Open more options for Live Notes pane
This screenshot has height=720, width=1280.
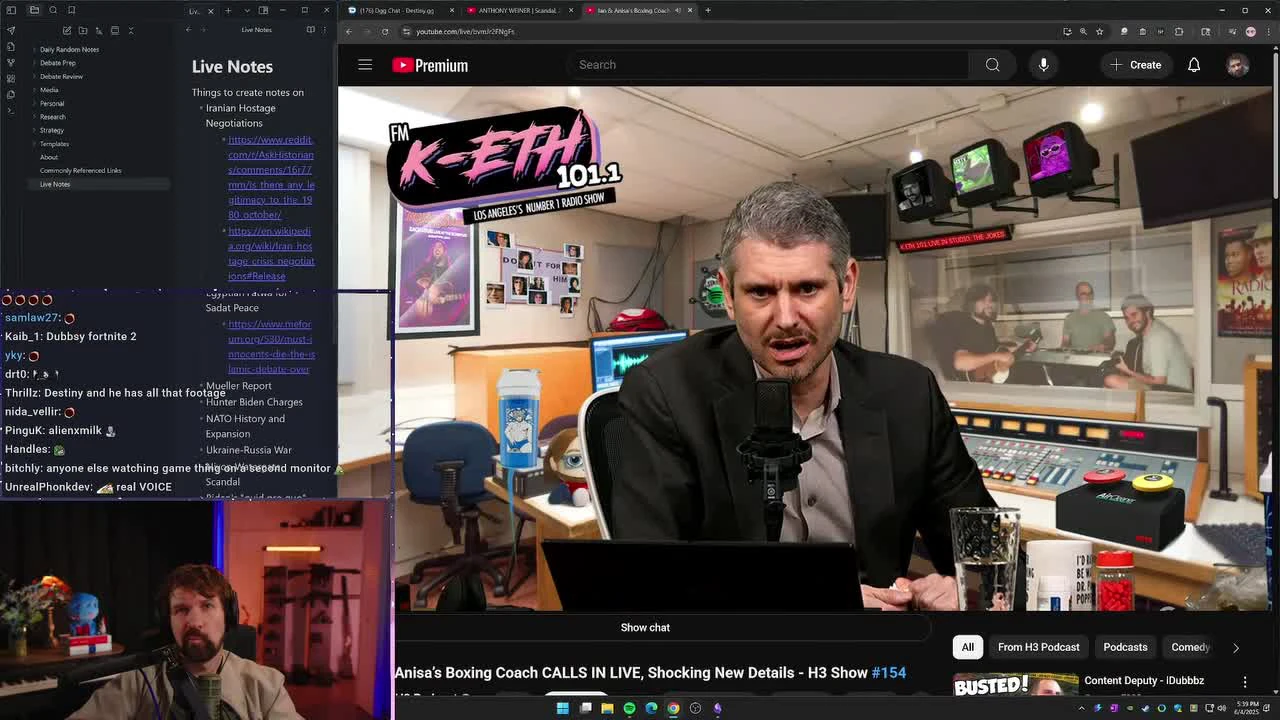(324, 30)
